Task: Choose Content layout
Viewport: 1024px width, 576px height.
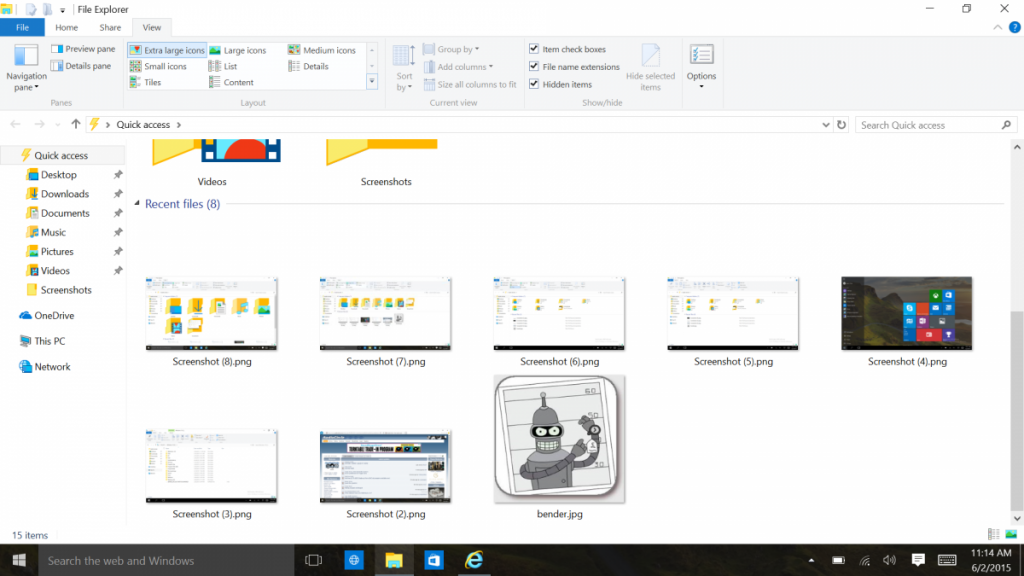Action: pos(231,82)
